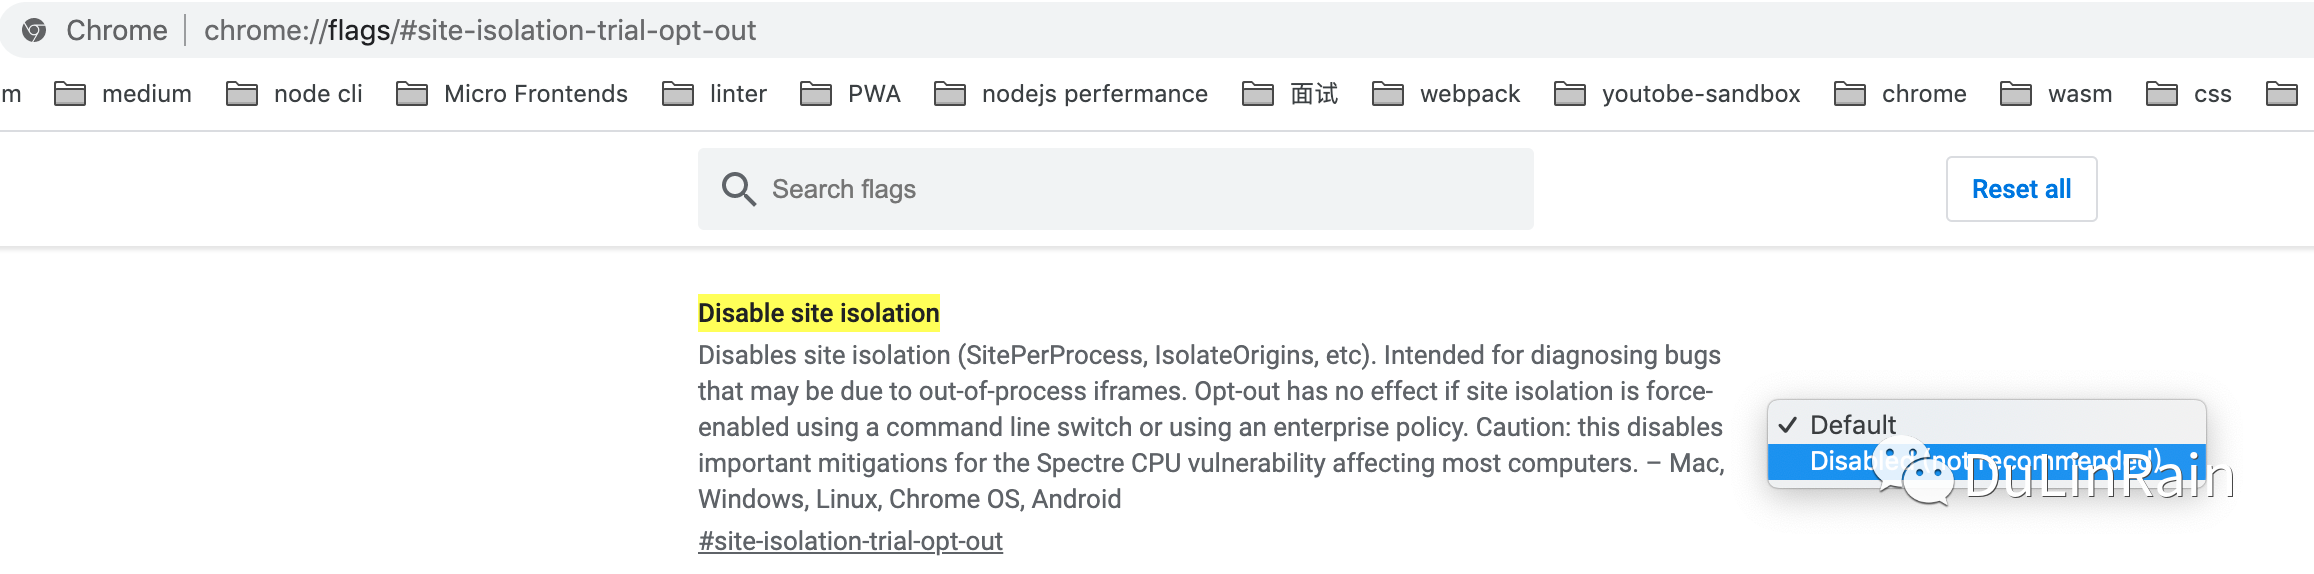This screenshot has width=2314, height=574.
Task: Select the Default option in dropdown
Action: [x=1853, y=425]
